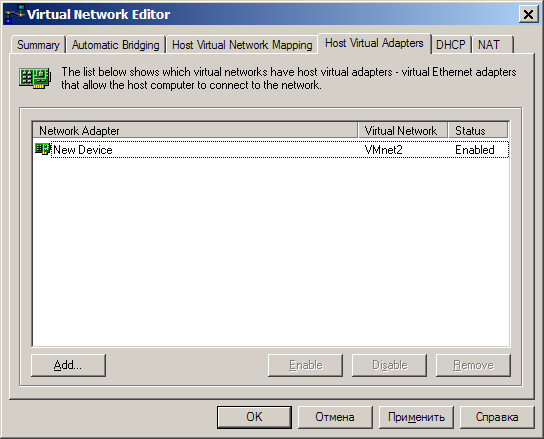Close the Virtual Network Editor window
Viewport: 544px width, 439px height.
tap(528, 15)
